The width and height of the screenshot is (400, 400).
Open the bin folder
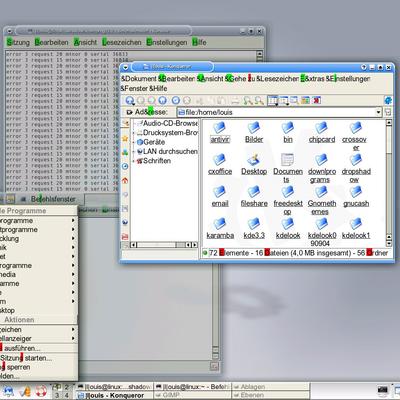coord(288,133)
